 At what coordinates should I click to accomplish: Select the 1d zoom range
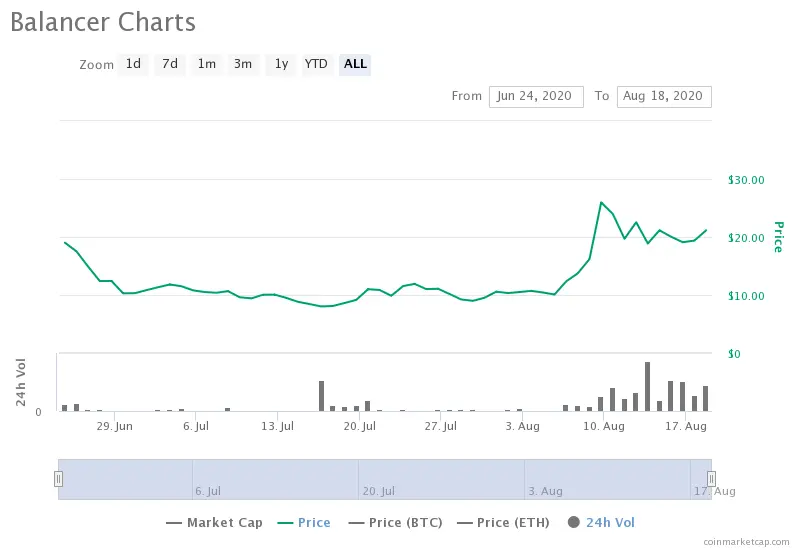pyautogui.click(x=133, y=64)
